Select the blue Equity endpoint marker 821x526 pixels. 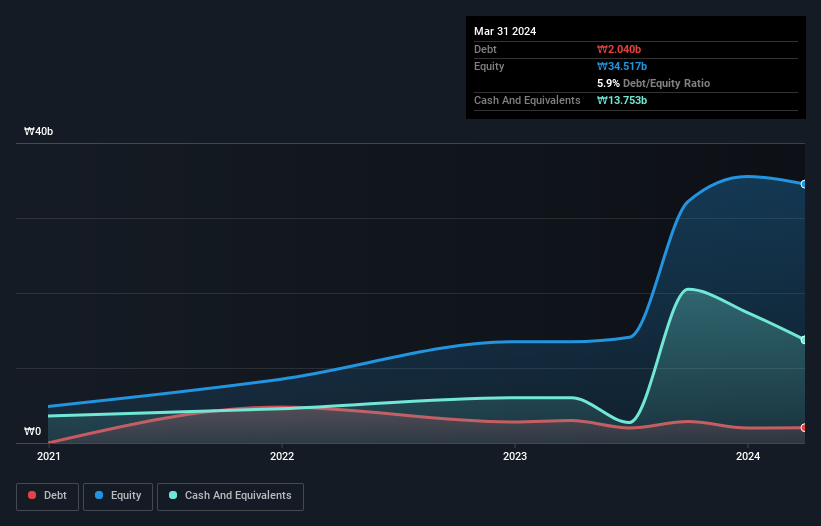click(x=804, y=184)
